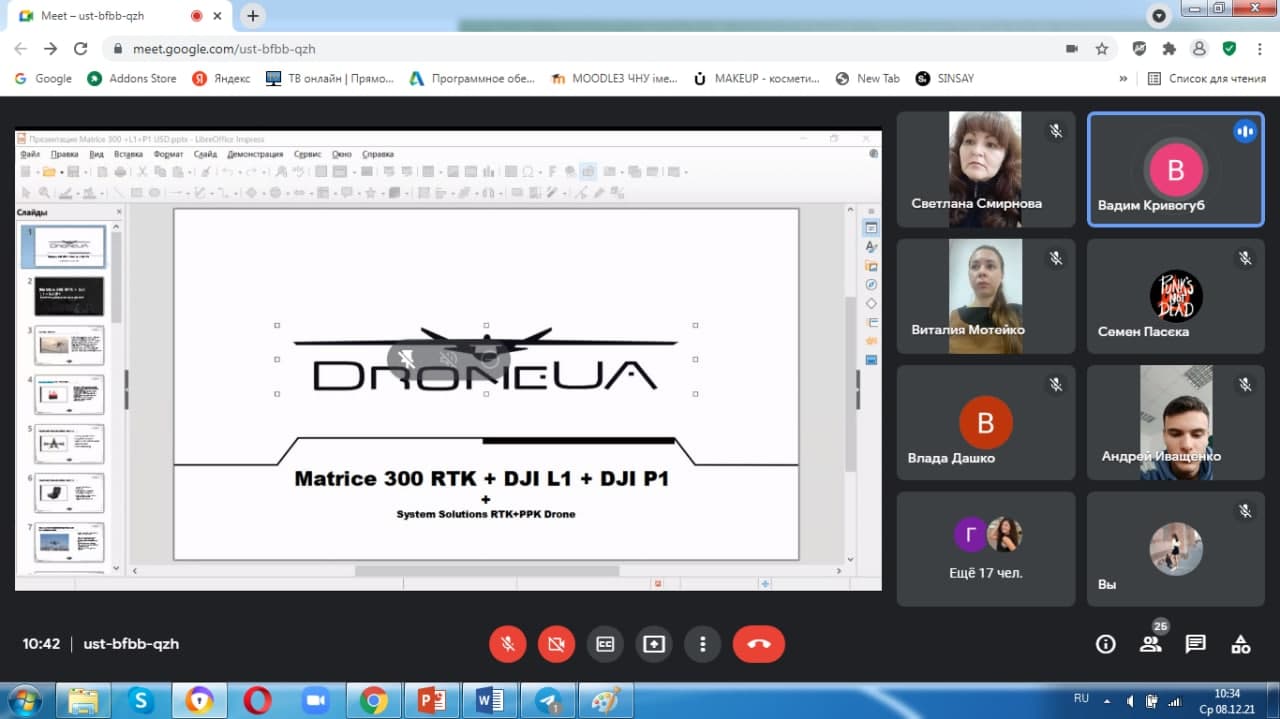Open the in-call chat panel

click(1195, 644)
